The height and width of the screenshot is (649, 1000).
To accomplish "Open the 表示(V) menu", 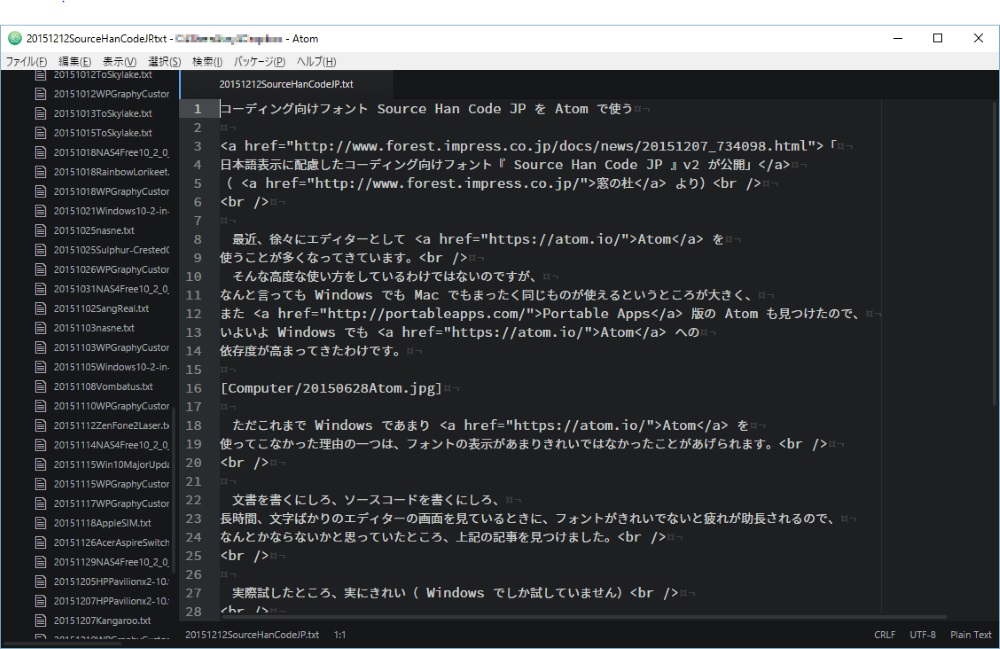I will (x=119, y=61).
